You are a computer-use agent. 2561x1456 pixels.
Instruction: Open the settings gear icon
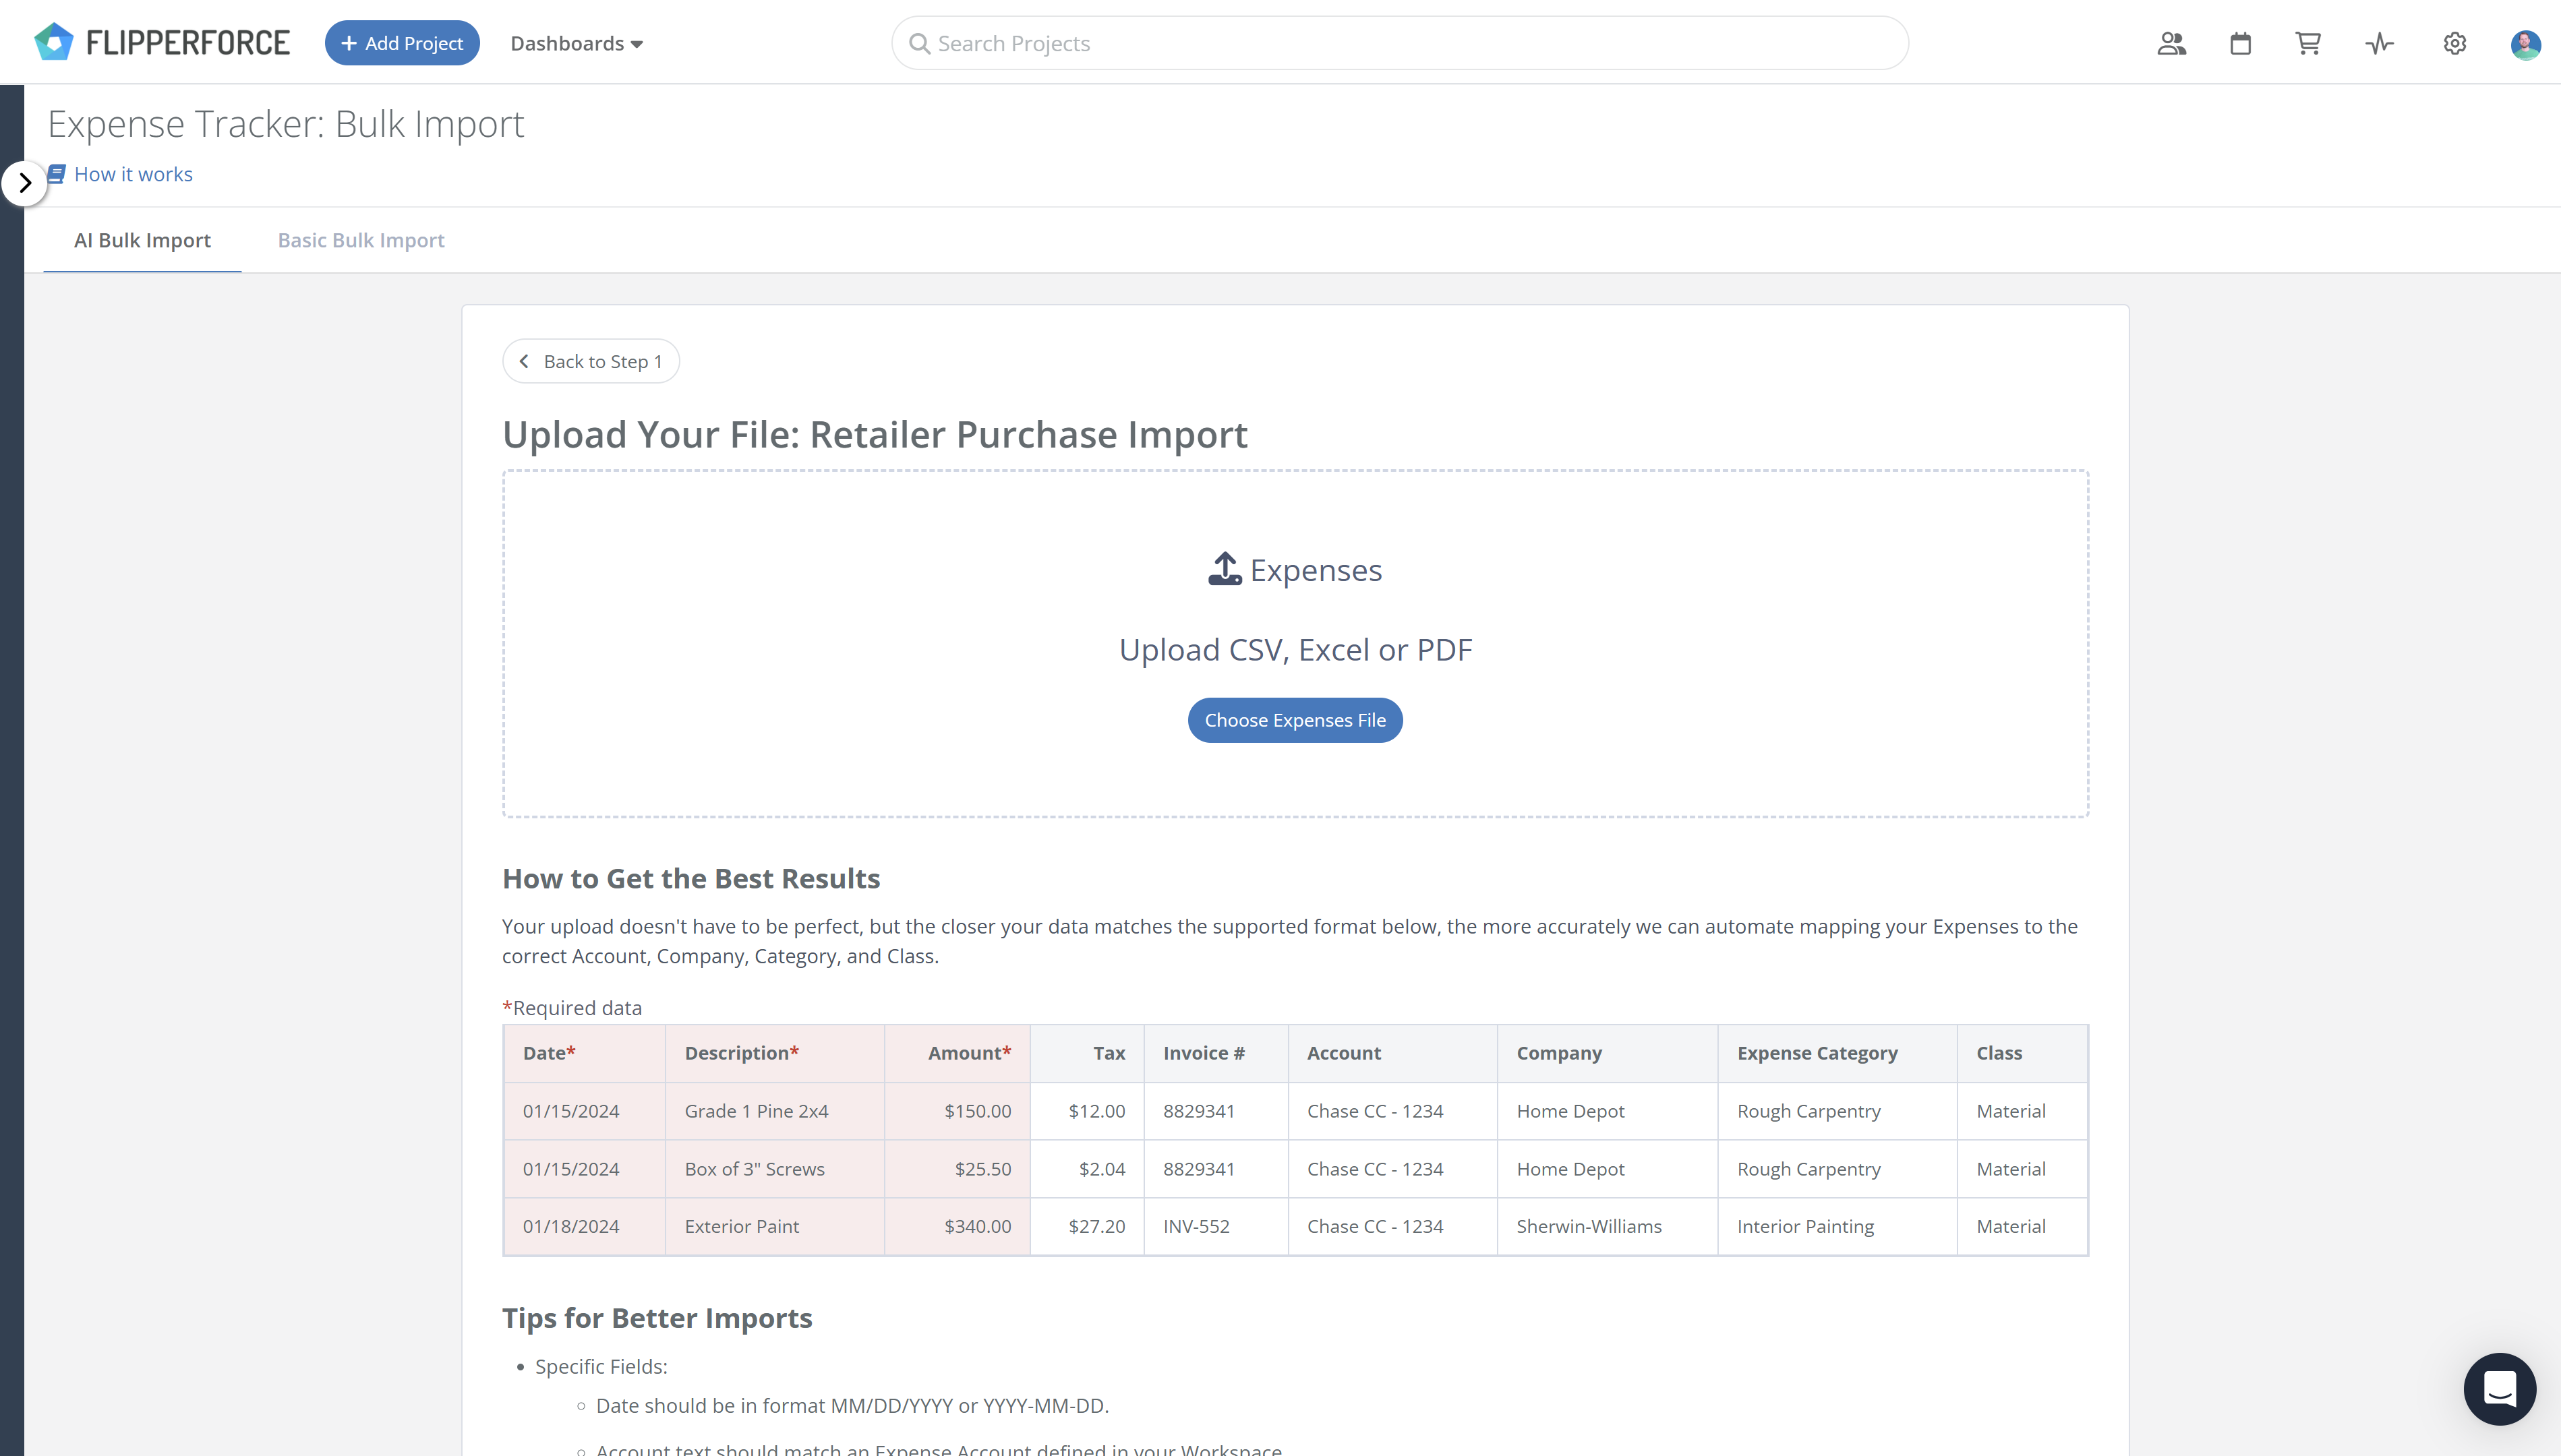[2455, 43]
